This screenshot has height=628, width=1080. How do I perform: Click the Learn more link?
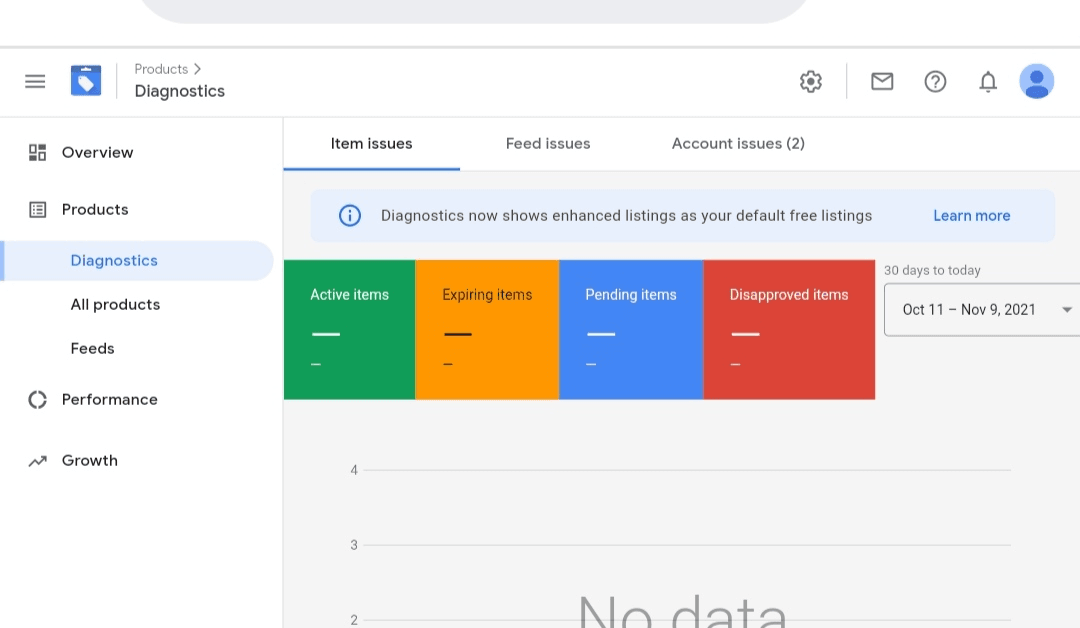(971, 215)
